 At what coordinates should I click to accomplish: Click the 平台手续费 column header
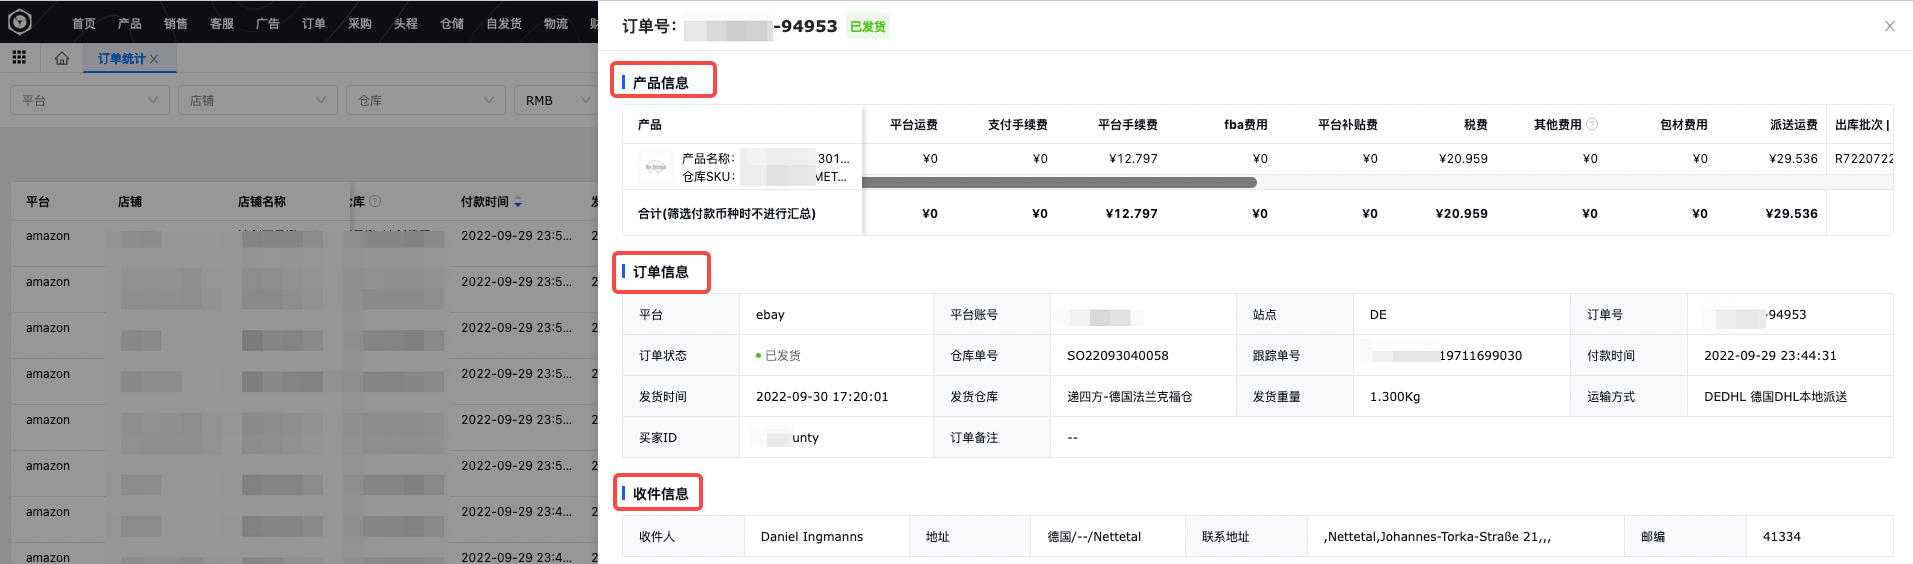click(x=1128, y=125)
